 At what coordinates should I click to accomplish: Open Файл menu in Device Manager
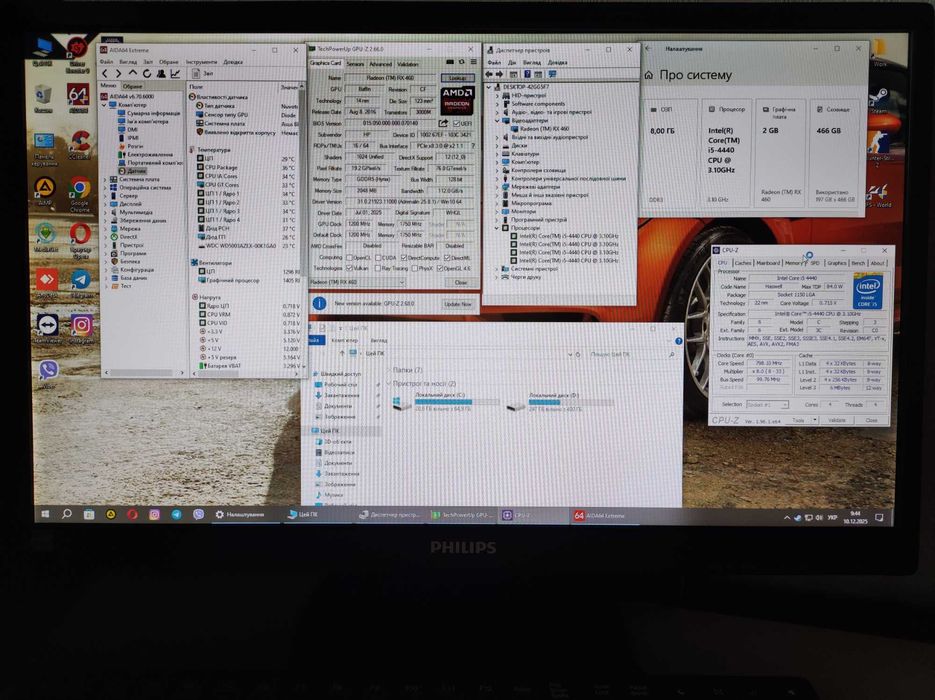click(494, 62)
